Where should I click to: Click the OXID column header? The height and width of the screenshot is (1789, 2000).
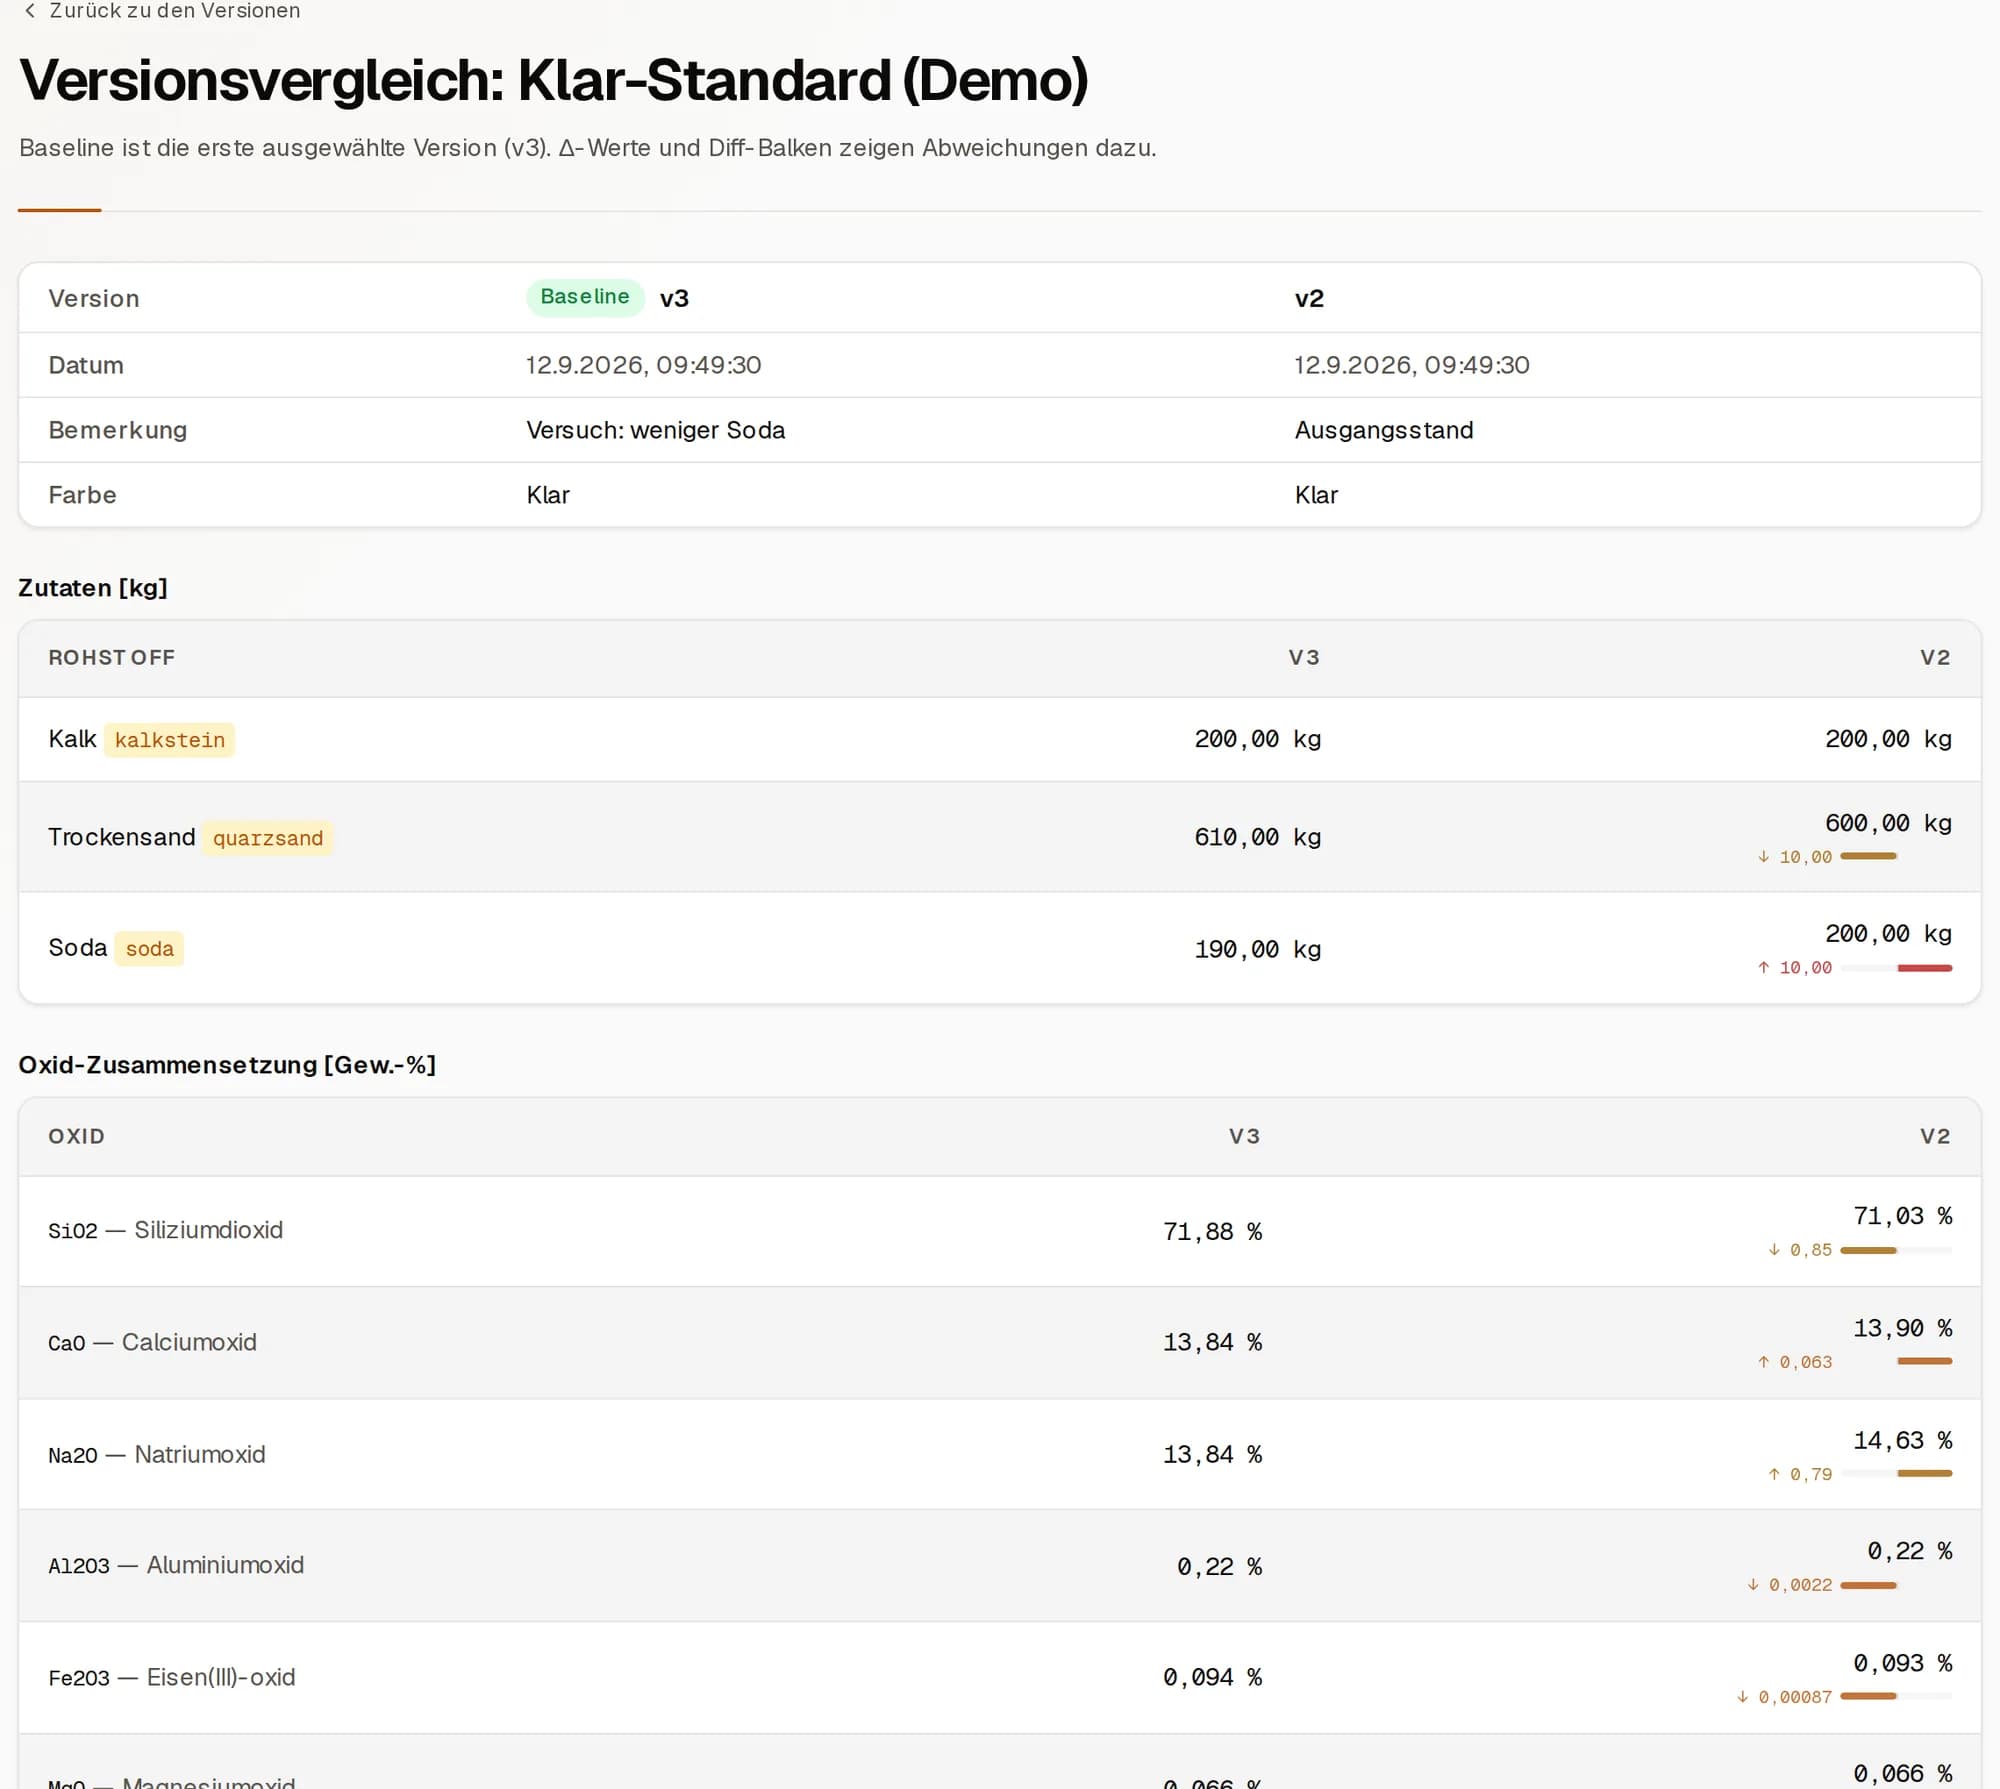[77, 1136]
